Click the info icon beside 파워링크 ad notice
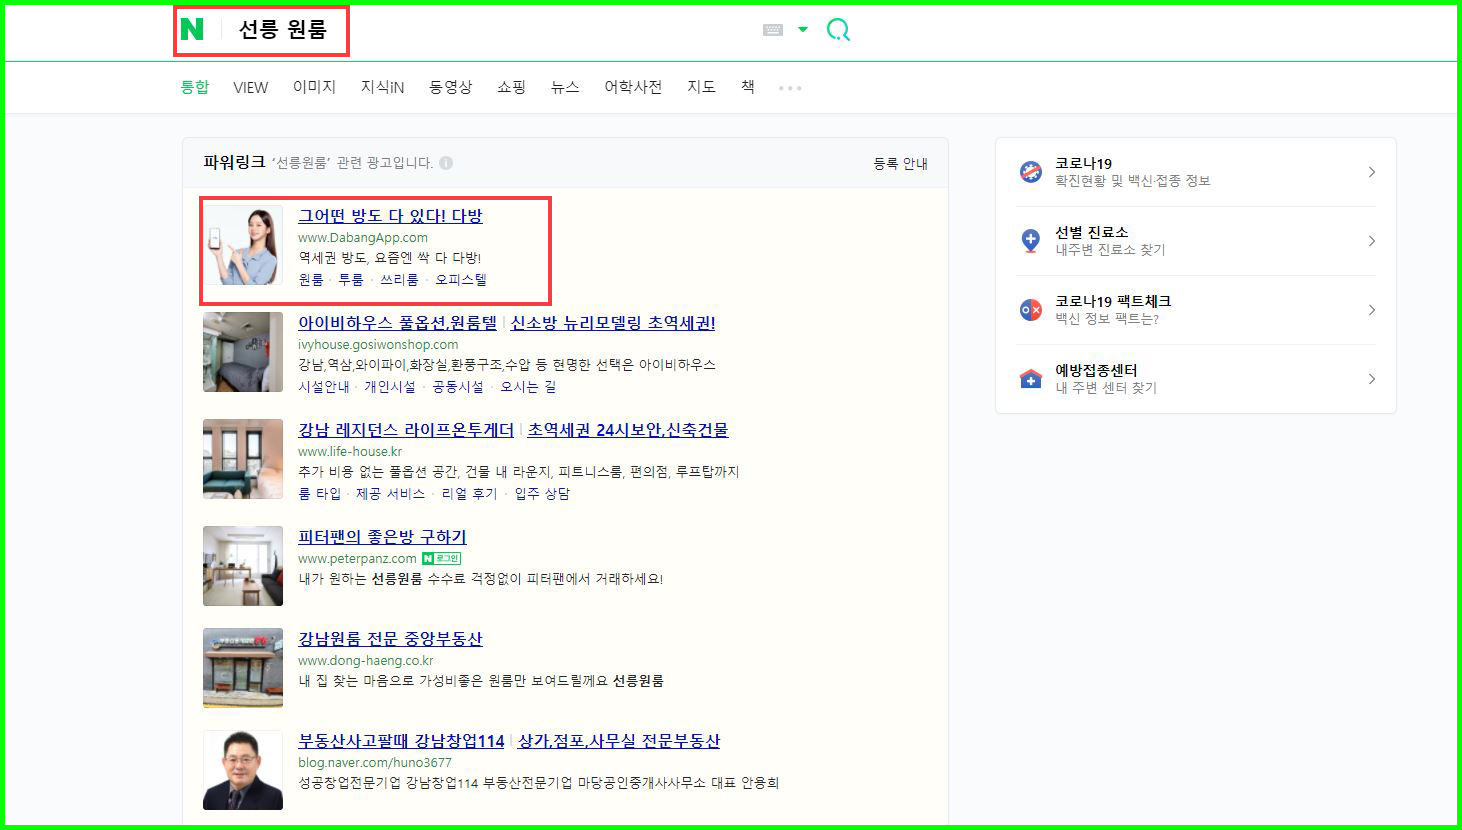 (446, 163)
